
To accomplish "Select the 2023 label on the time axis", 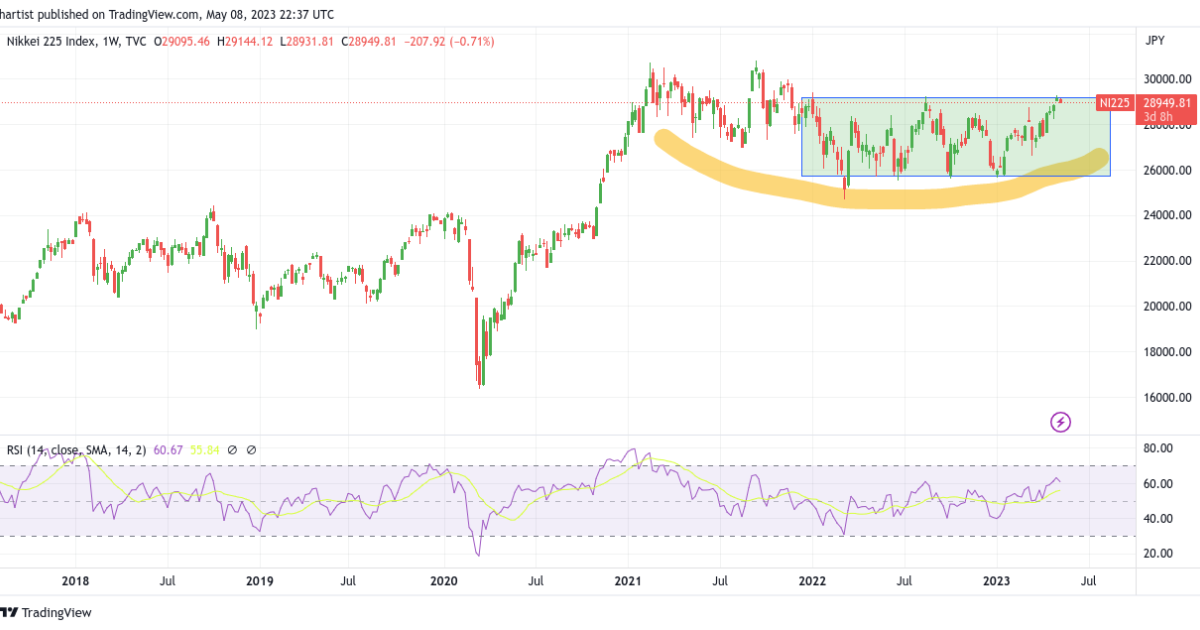I will (997, 581).
